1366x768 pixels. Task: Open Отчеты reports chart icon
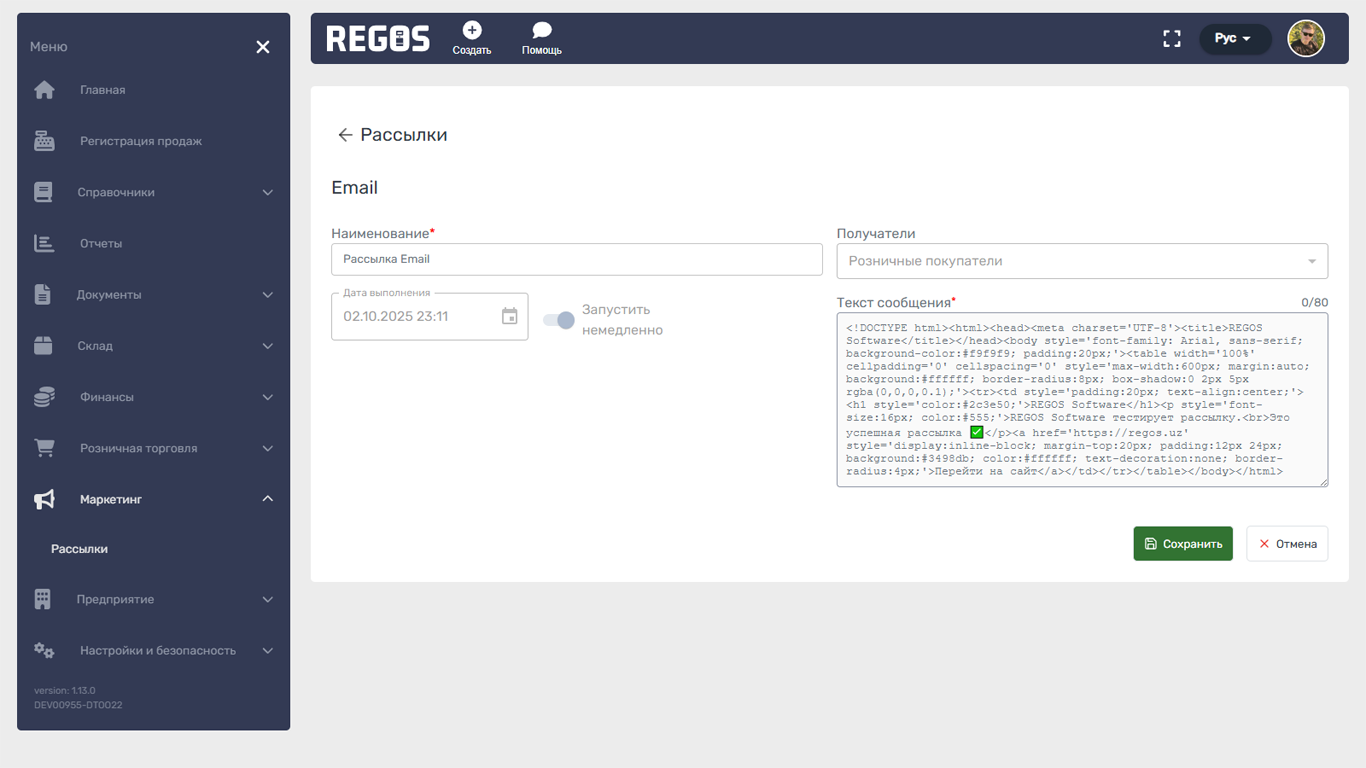45,243
